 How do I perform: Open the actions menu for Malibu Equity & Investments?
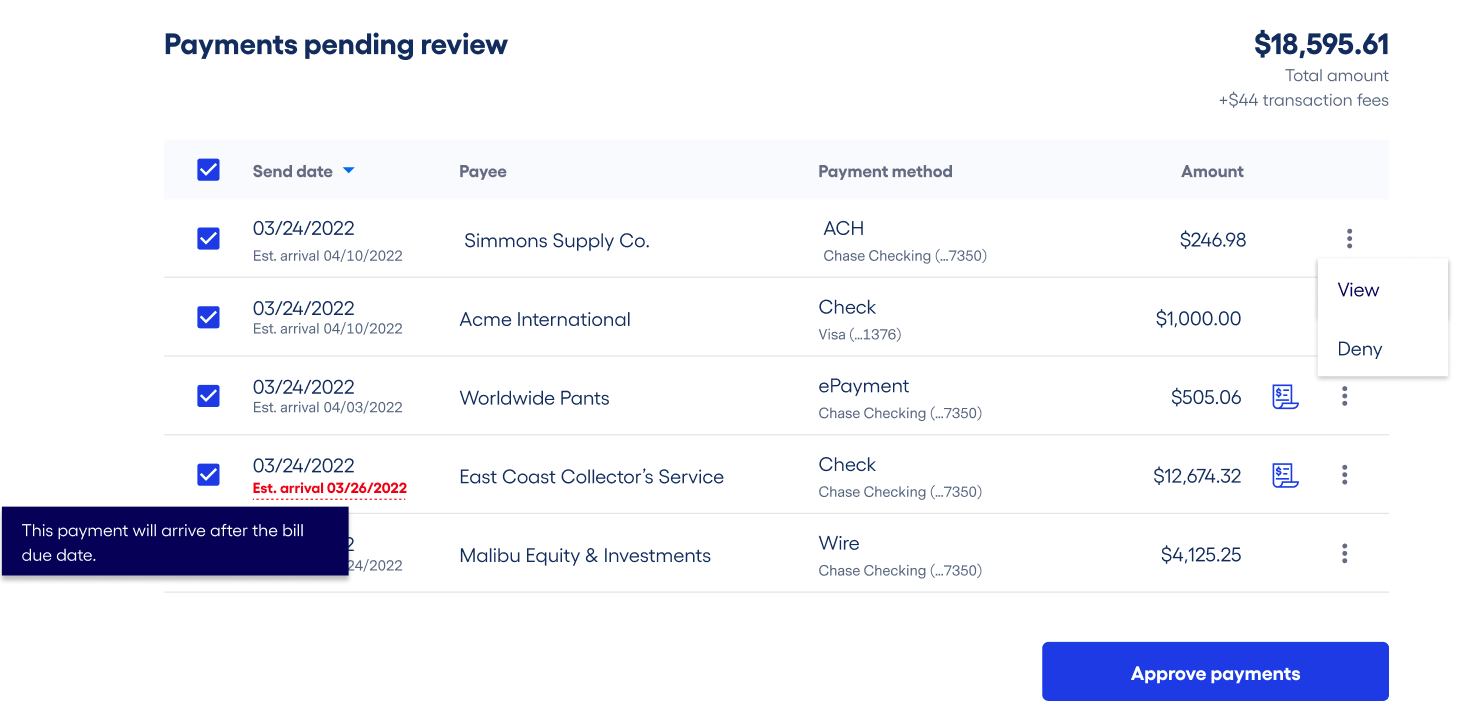tap(1344, 553)
